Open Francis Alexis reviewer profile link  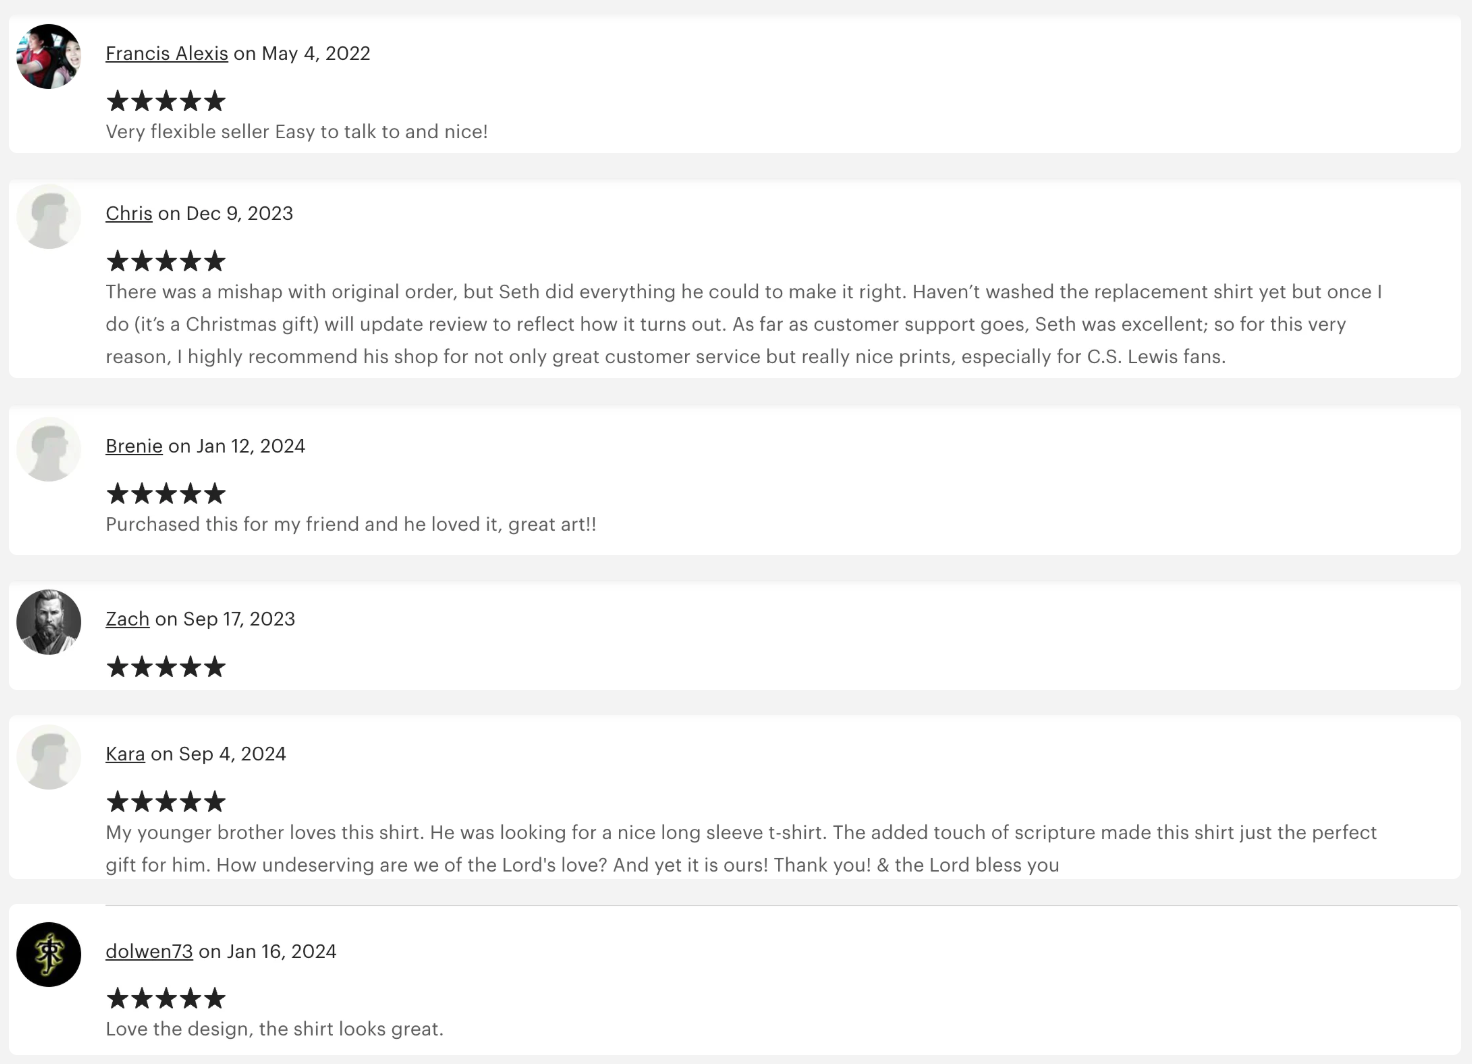(166, 54)
